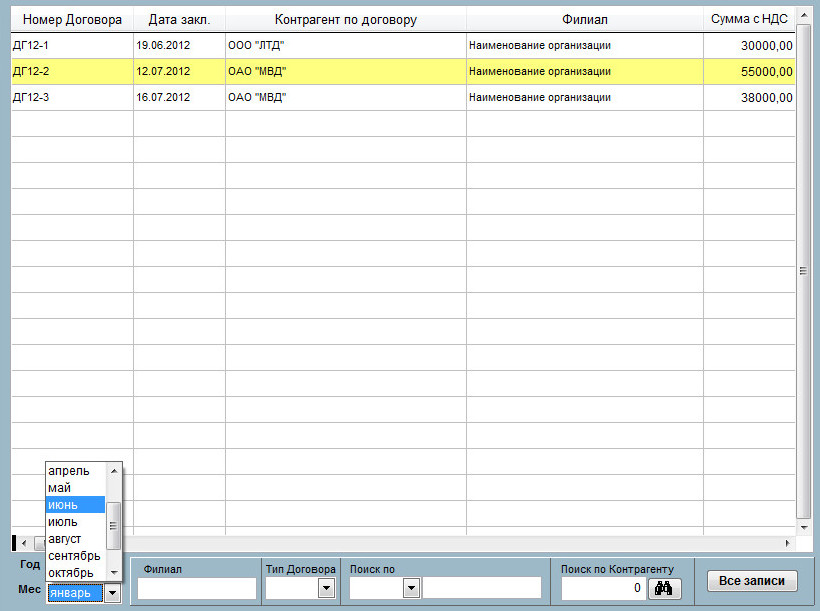Click table vertical scrollbar up arrow

[x=804, y=16]
